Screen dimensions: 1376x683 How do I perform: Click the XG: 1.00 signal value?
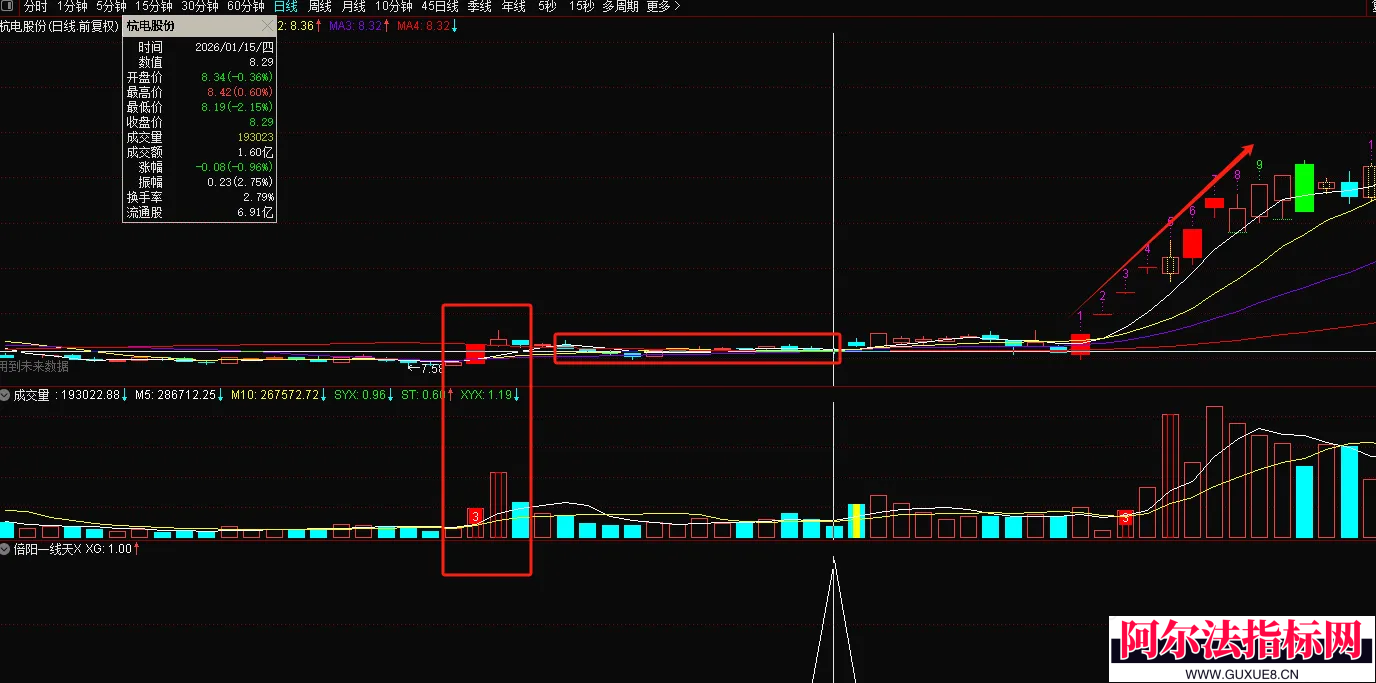click(108, 549)
